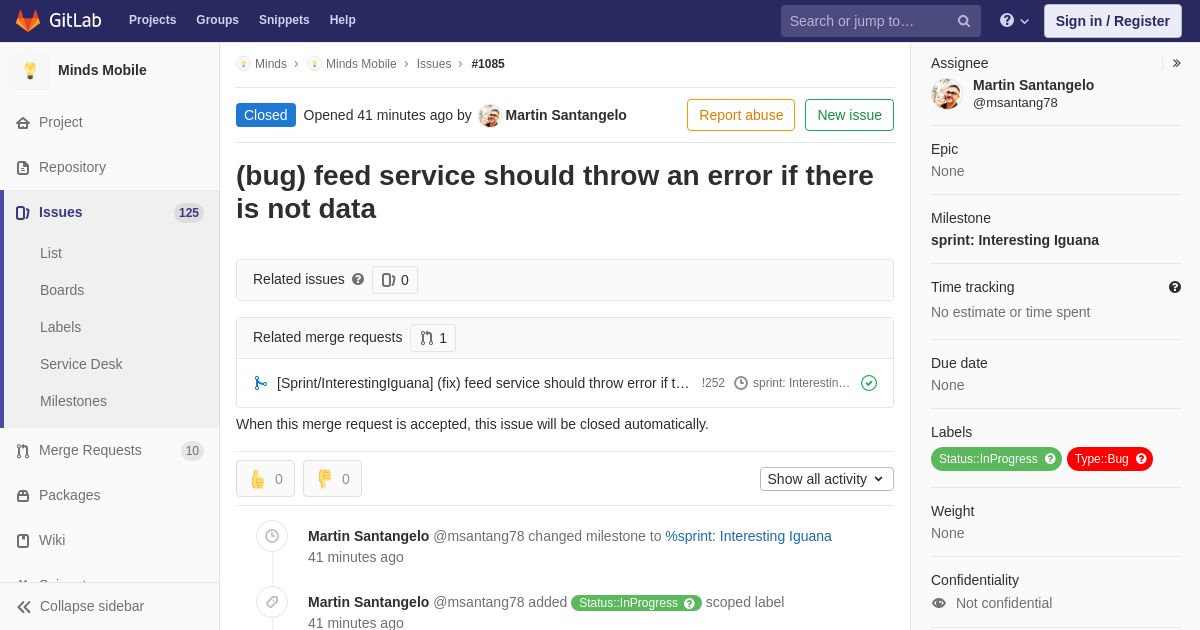Screen dimensions: 1200x630
Task: Click the Project home icon
Action: point(23,123)
